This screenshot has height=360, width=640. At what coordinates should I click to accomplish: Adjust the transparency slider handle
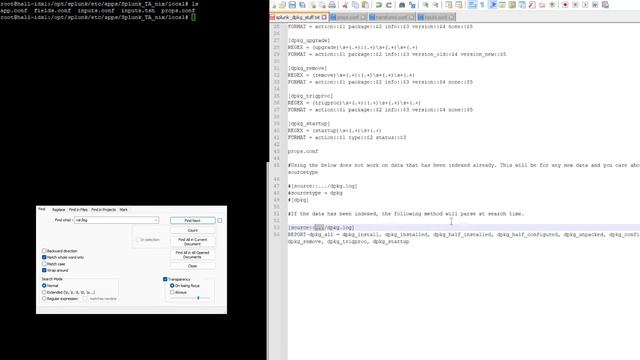pos(198,298)
